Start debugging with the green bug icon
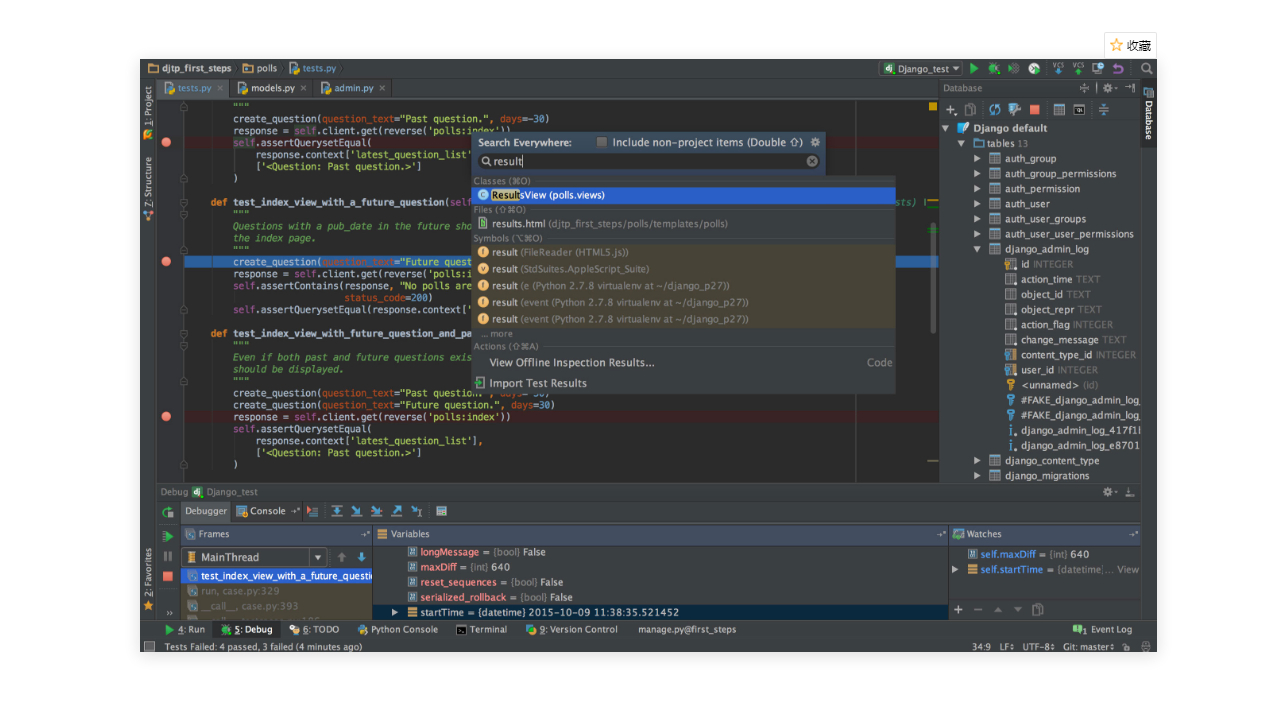Image resolution: width=1280 pixels, height=720 pixels. click(x=994, y=69)
